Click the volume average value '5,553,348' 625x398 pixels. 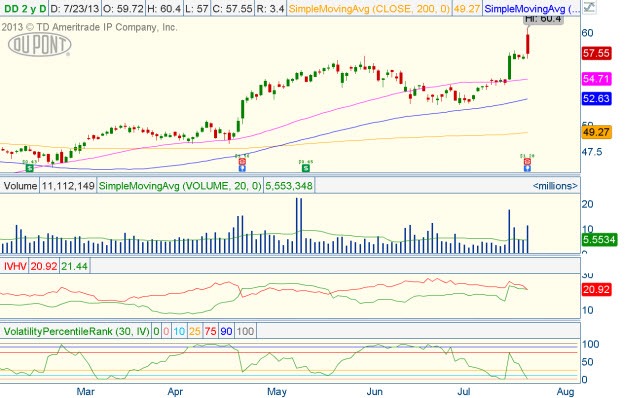coord(289,186)
